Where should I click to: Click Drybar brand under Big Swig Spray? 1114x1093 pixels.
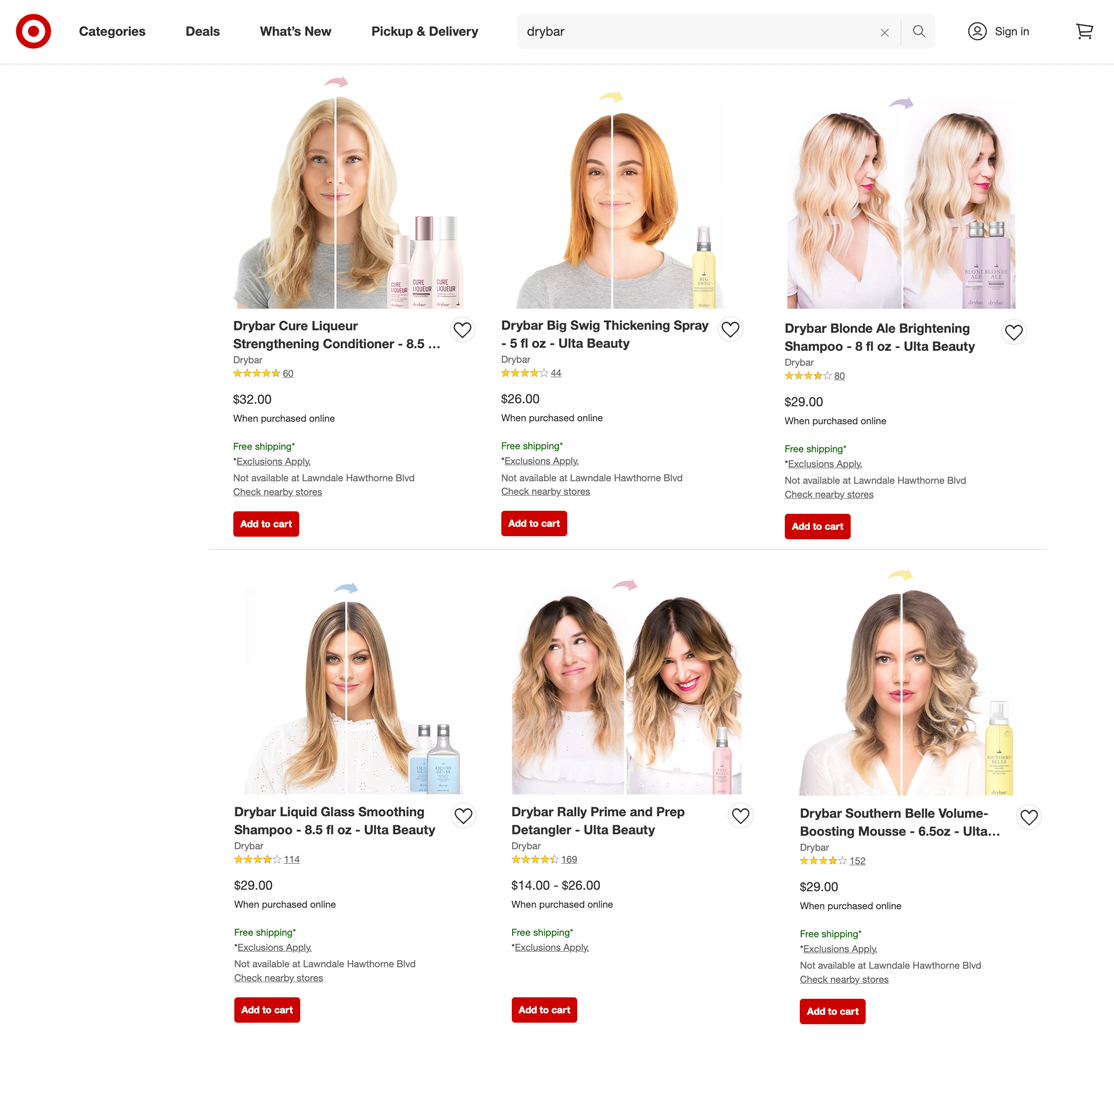click(515, 359)
